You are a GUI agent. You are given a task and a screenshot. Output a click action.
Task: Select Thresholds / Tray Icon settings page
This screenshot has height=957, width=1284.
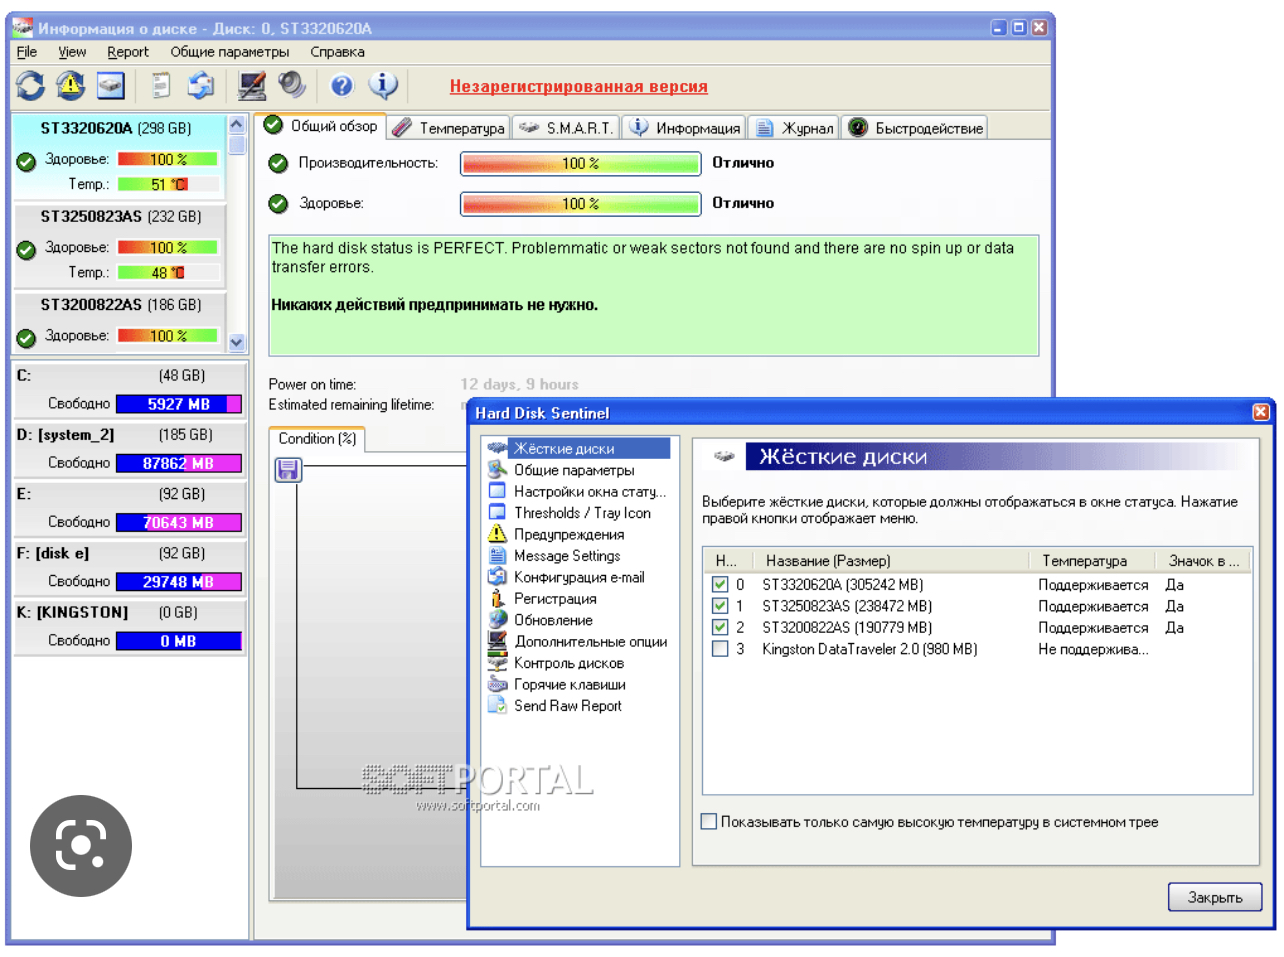pos(582,513)
